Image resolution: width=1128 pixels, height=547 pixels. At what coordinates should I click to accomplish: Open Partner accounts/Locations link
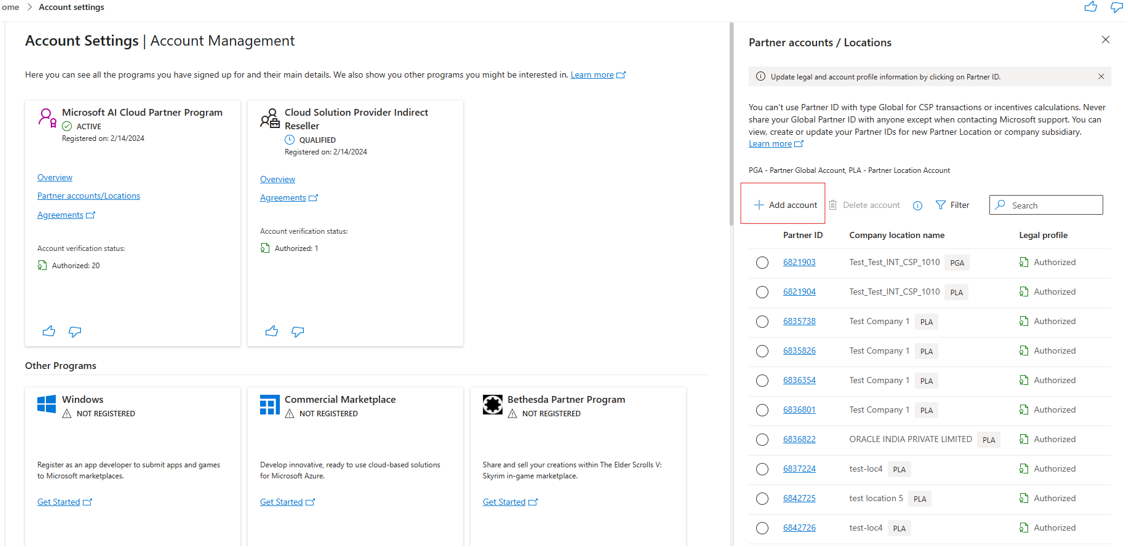pyautogui.click(x=88, y=196)
